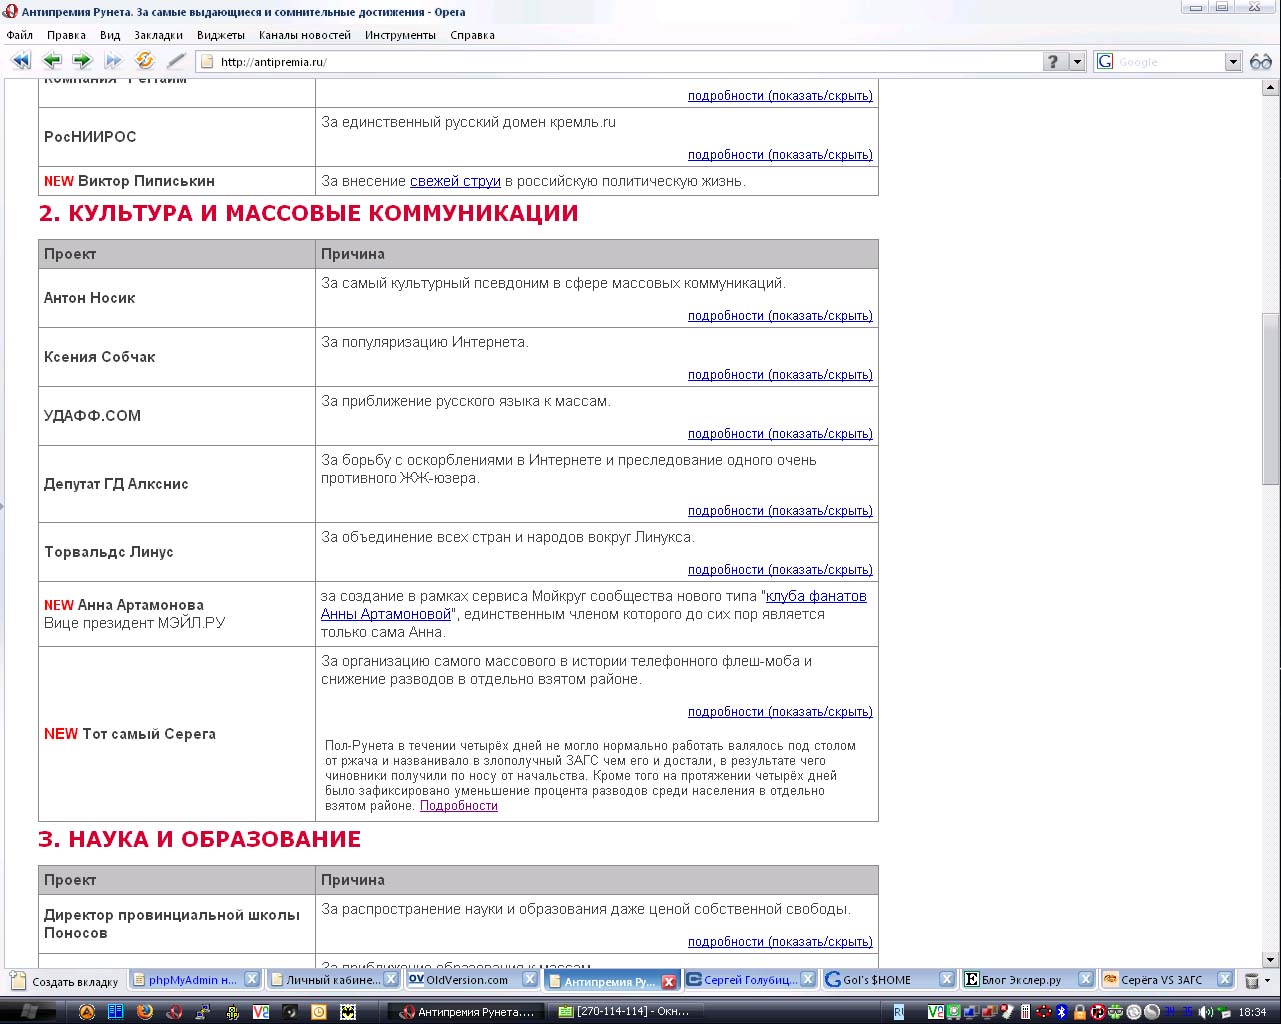Open the Инструменты menu
Viewport: 1281px width, 1024px height.
click(400, 35)
